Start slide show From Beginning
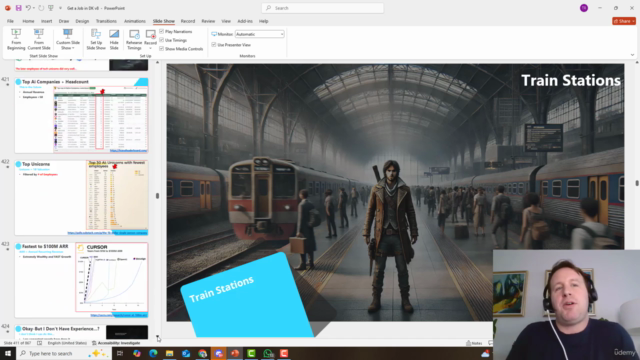The width and height of the screenshot is (640, 360). point(16,40)
